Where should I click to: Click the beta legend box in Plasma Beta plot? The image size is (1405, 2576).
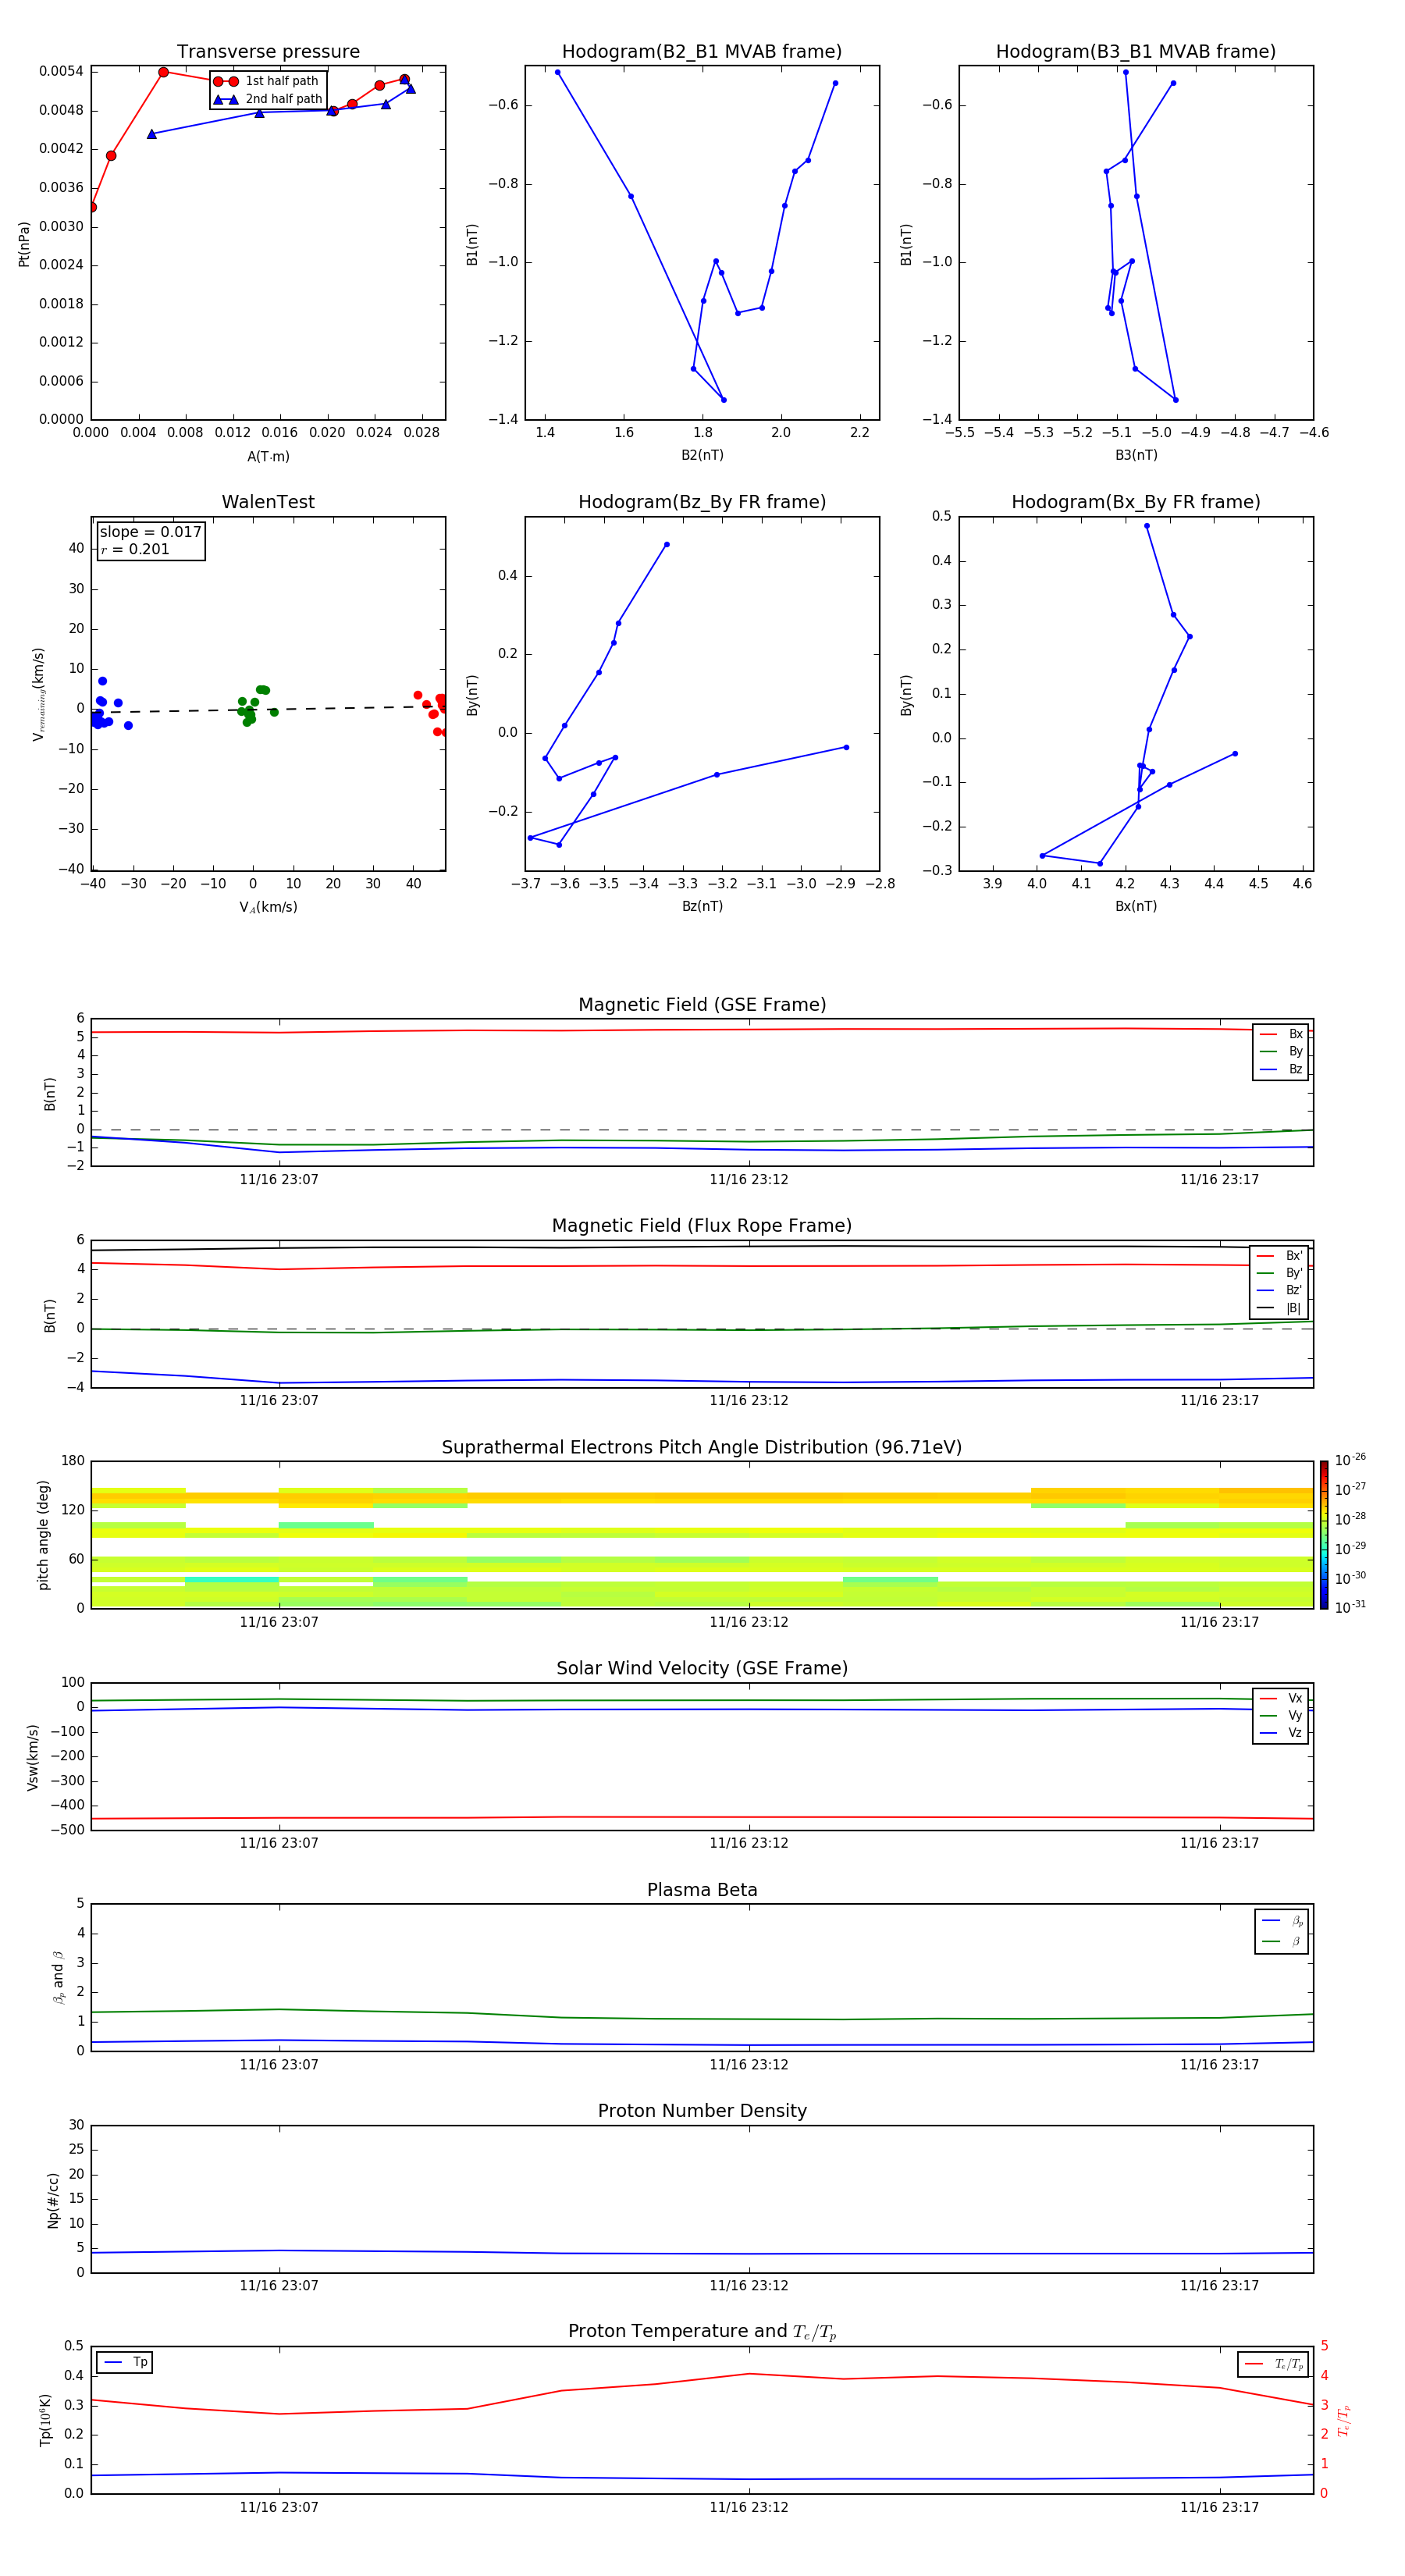[1281, 1932]
